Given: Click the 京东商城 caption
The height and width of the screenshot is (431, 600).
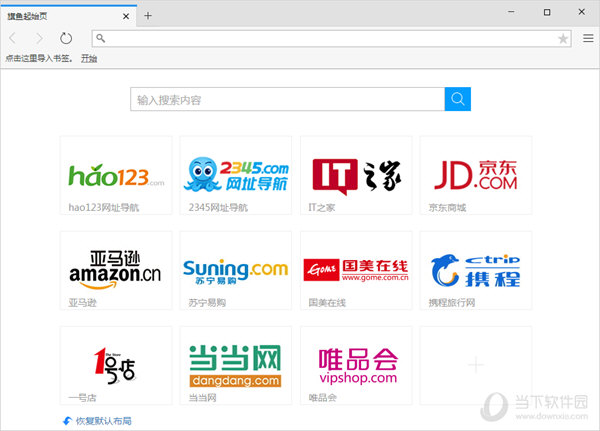Looking at the screenshot, I should (447, 207).
